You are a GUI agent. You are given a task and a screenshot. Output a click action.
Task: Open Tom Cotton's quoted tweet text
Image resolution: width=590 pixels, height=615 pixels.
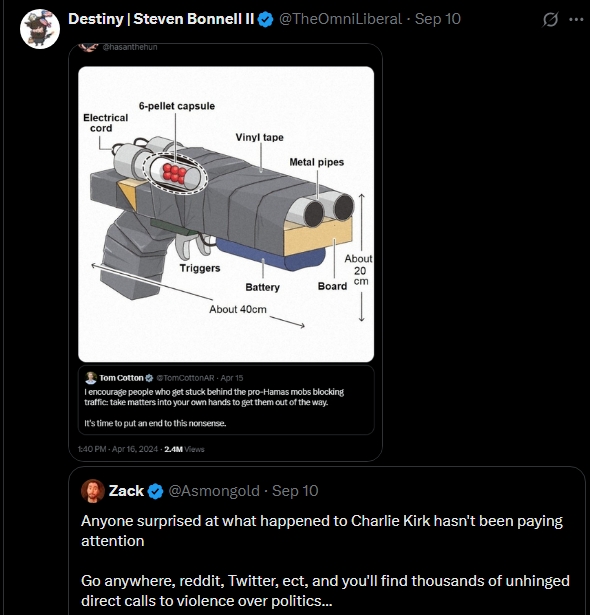tap(214, 407)
